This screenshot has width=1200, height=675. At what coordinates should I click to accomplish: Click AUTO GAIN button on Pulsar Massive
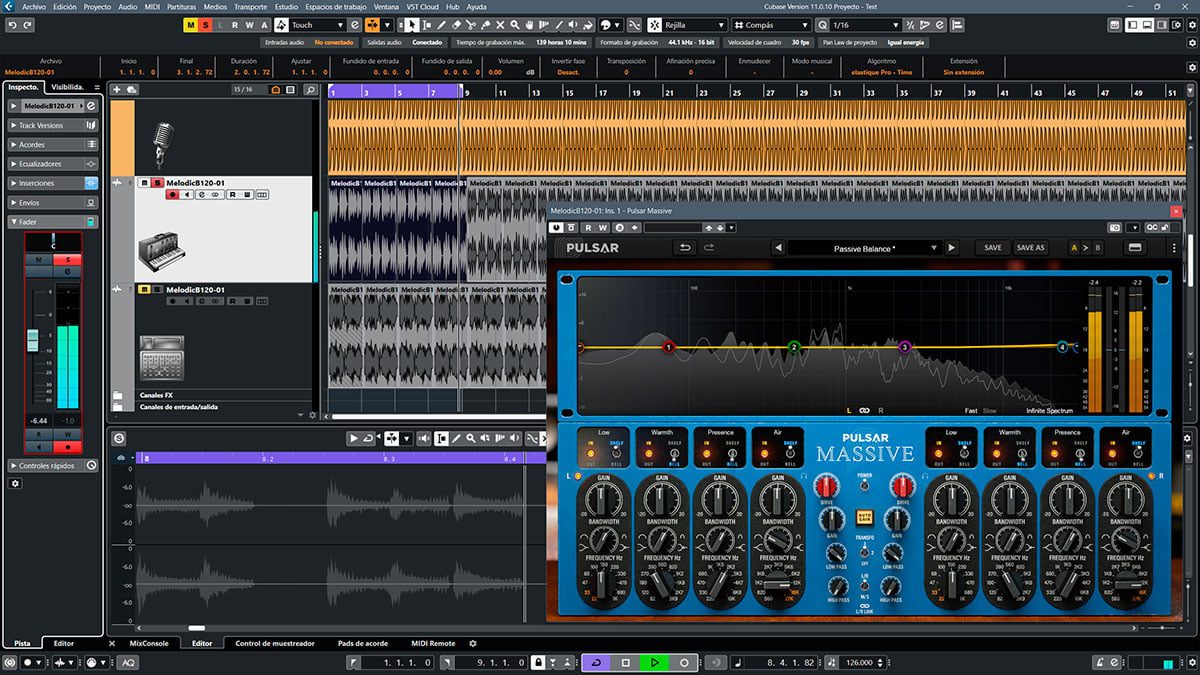(866, 516)
